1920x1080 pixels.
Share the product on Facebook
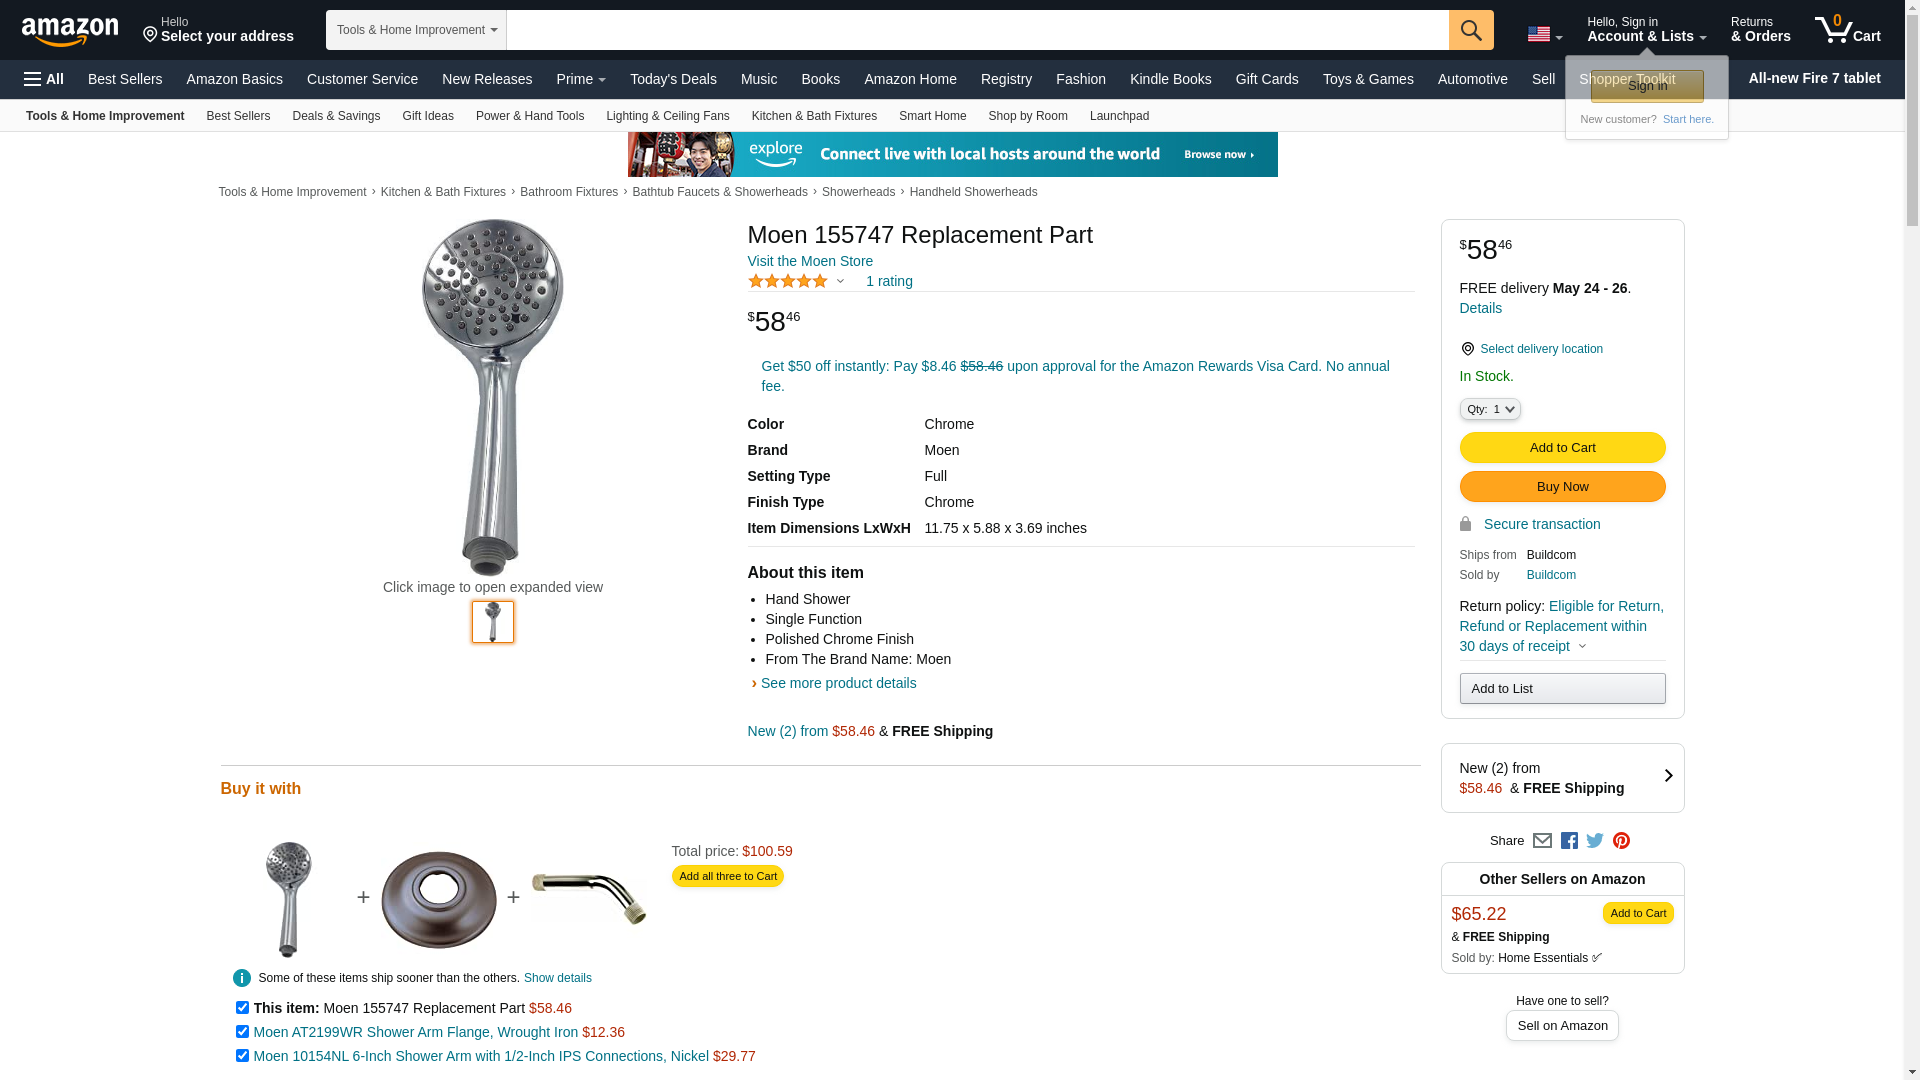pyautogui.click(x=1569, y=841)
